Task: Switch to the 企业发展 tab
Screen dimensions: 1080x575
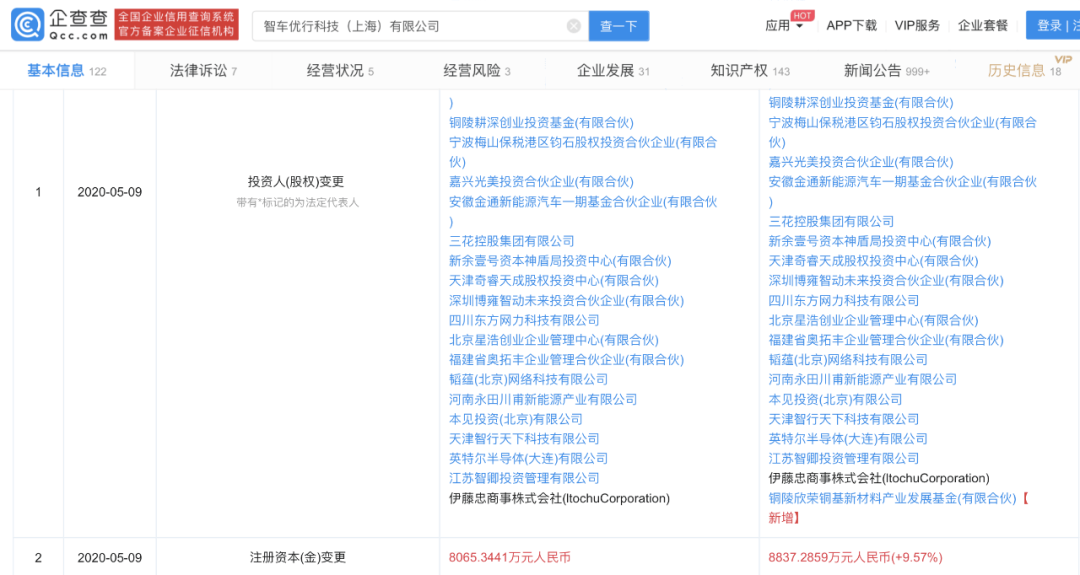Action: pos(613,70)
